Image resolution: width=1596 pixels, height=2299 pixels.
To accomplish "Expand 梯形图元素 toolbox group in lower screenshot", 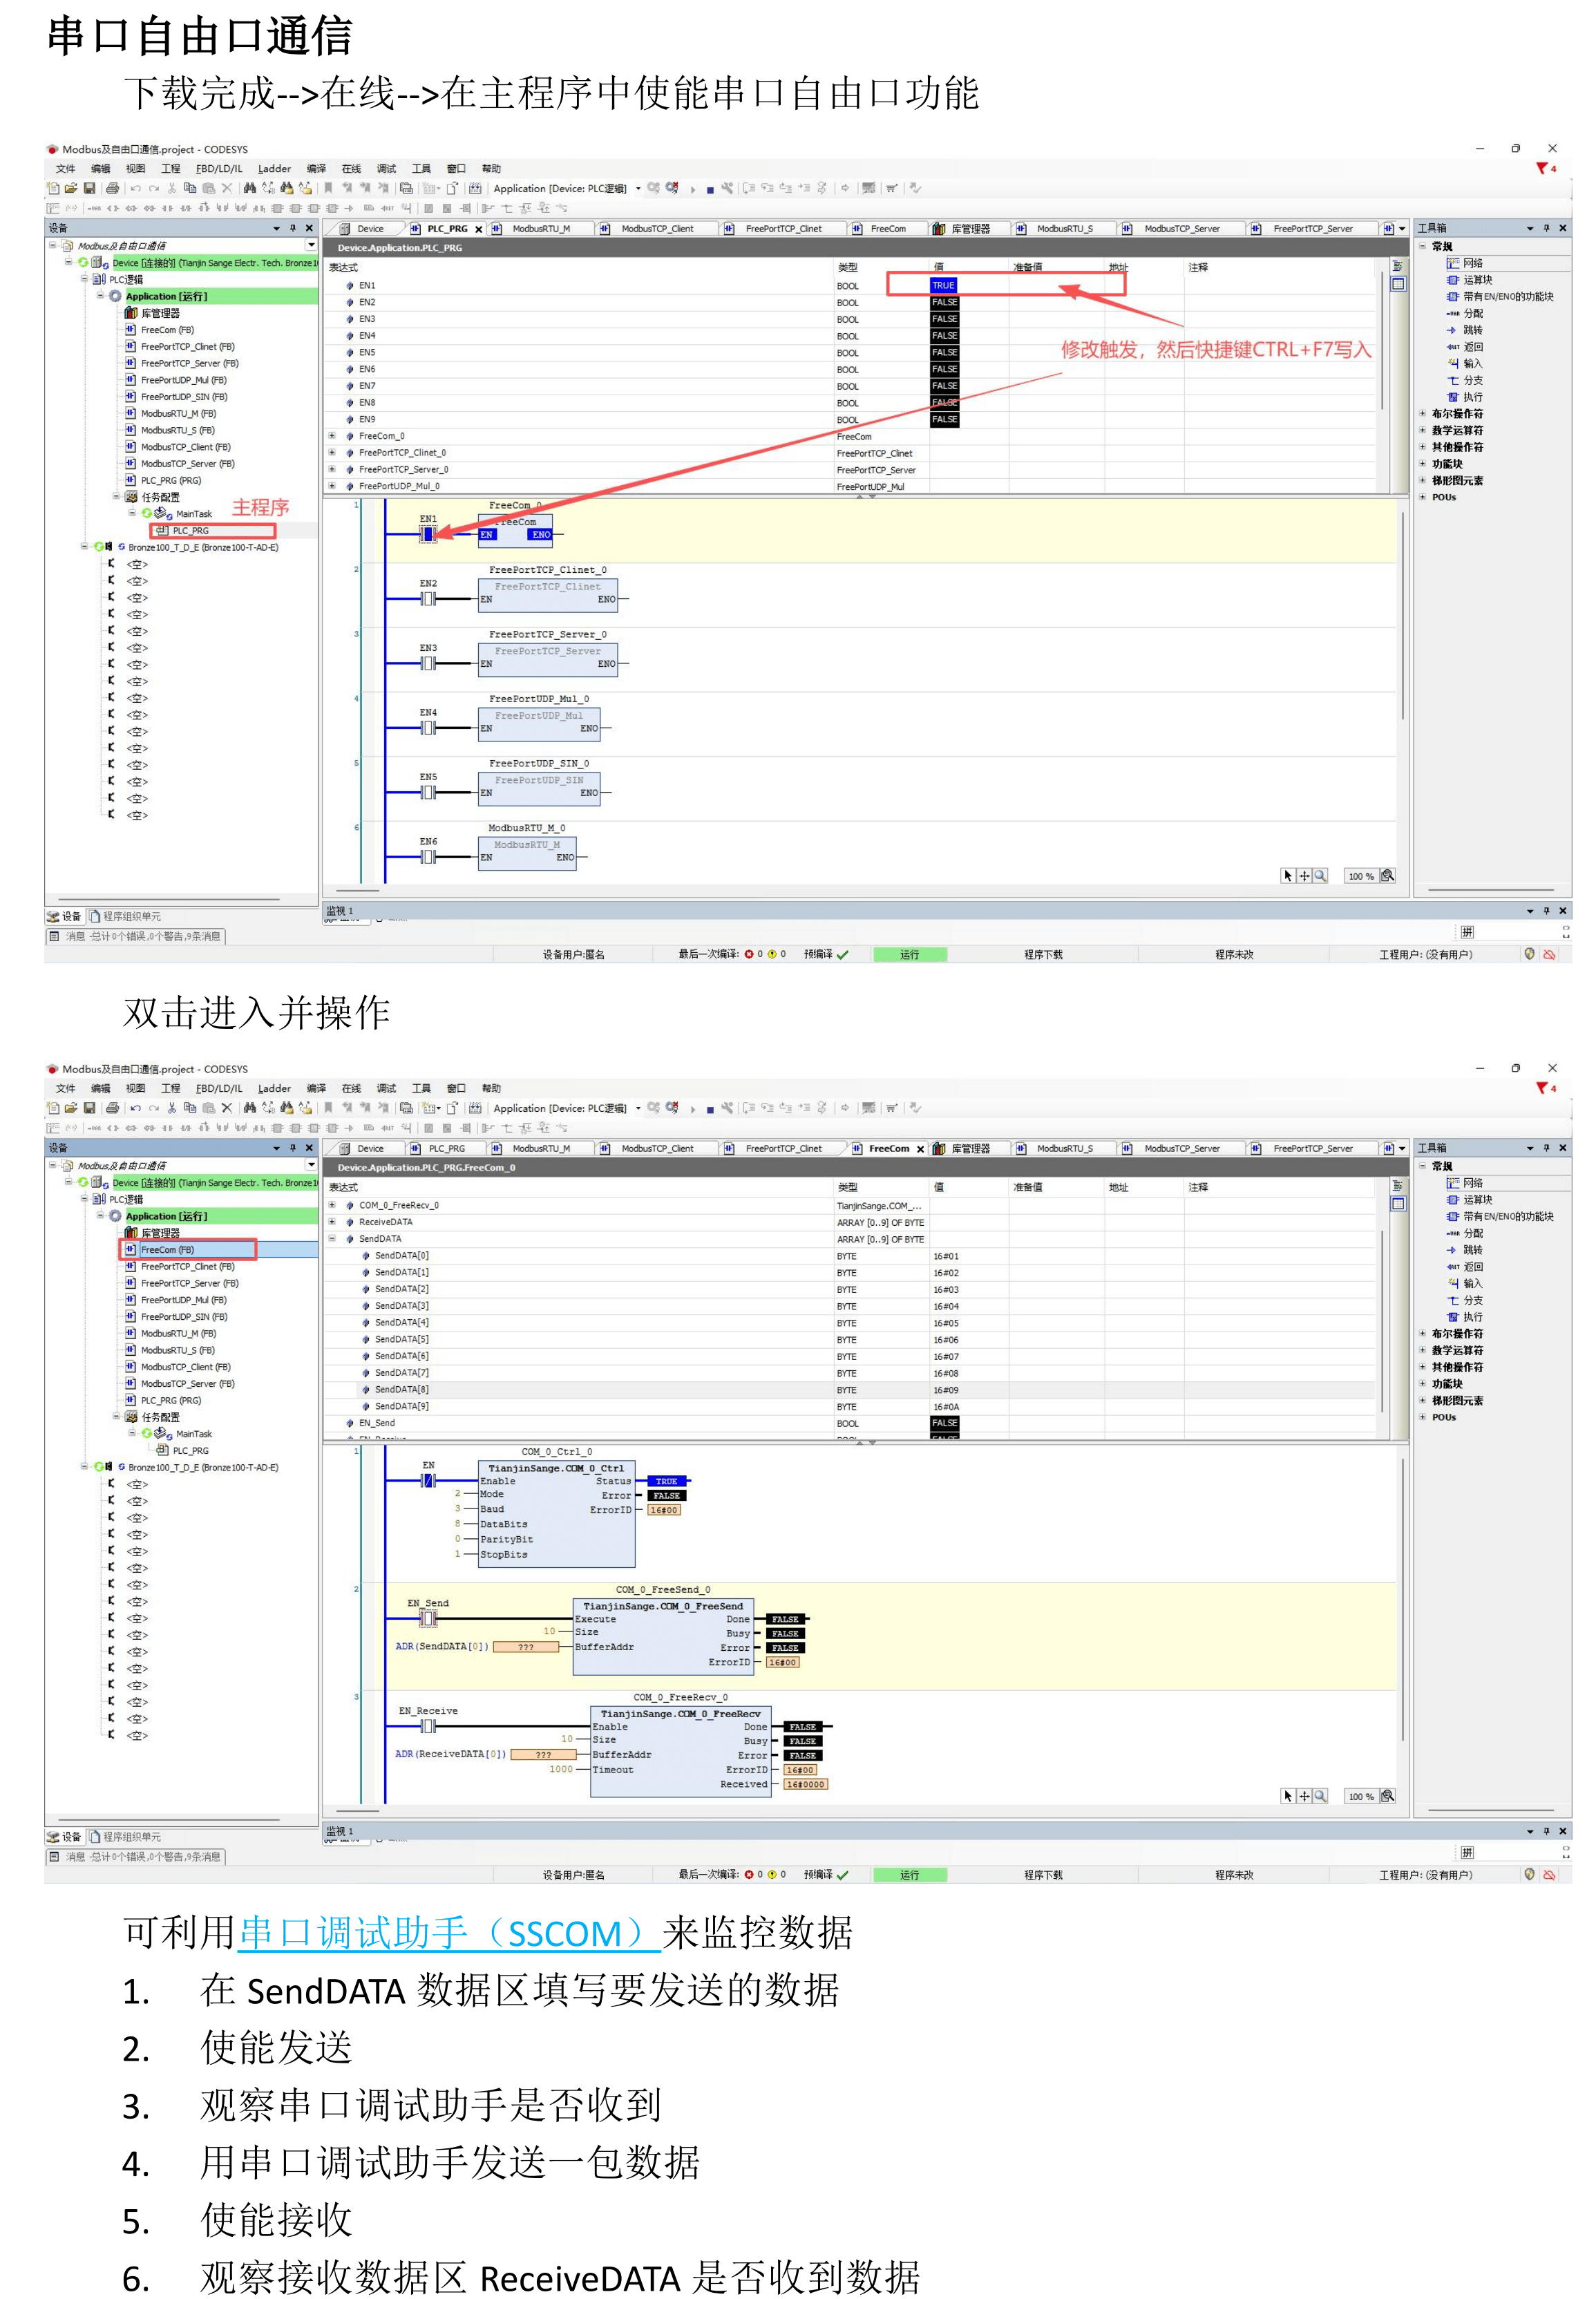I will pyautogui.click(x=1423, y=1401).
